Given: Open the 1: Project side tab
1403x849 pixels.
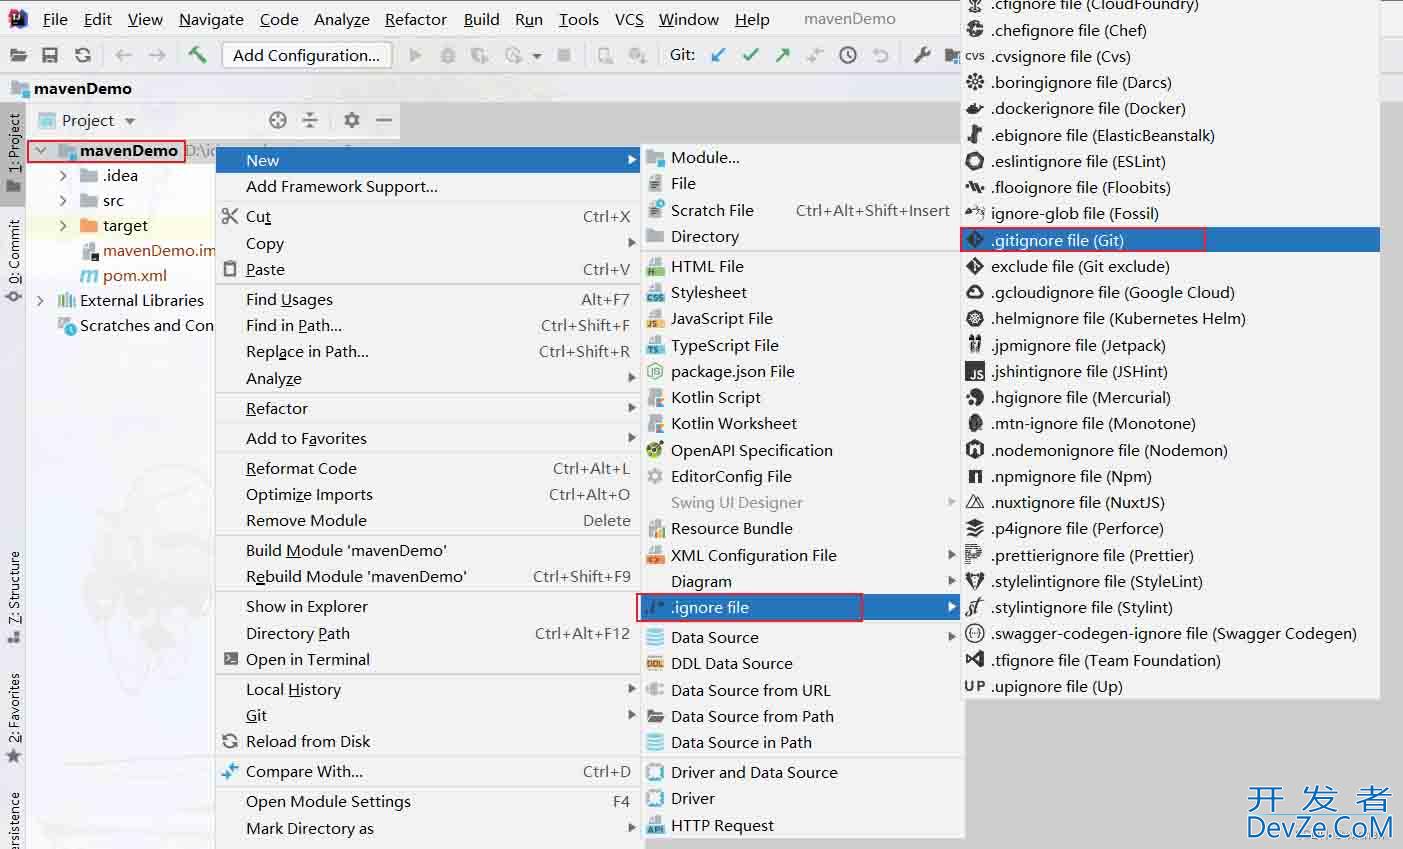Looking at the screenshot, I should pos(14,152).
